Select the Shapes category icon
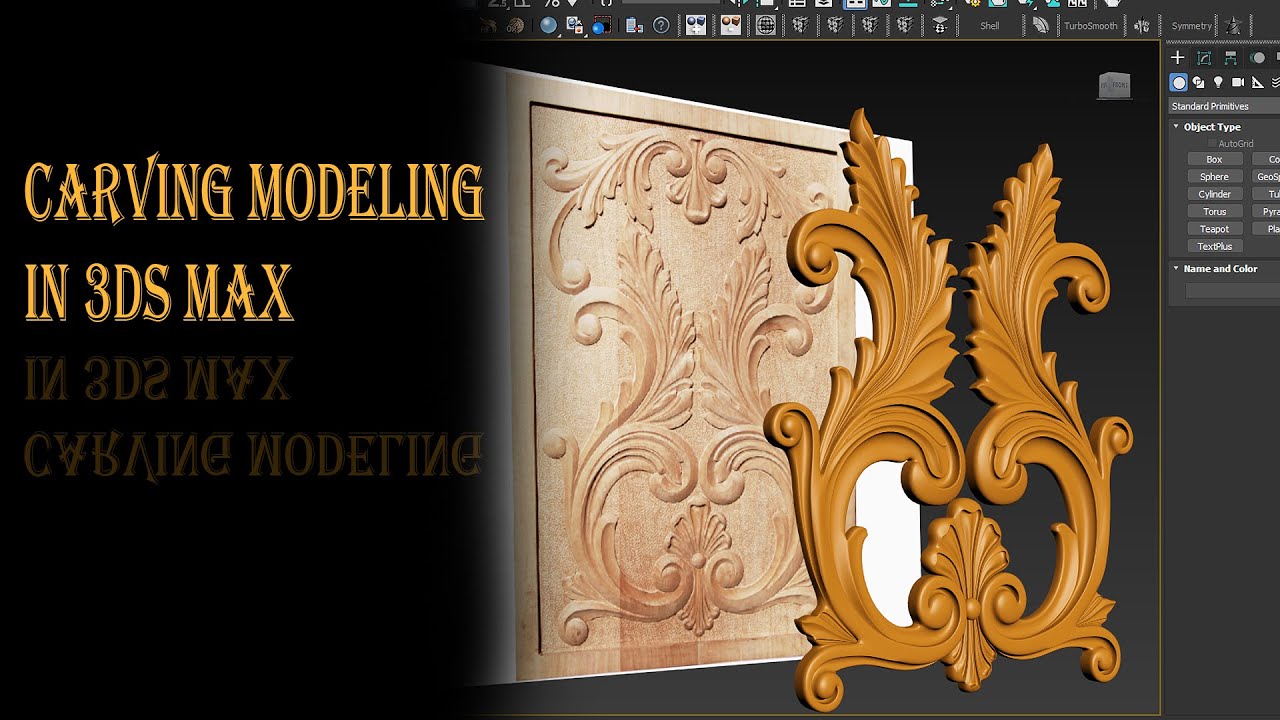The width and height of the screenshot is (1280, 720). pyautogui.click(x=1198, y=83)
